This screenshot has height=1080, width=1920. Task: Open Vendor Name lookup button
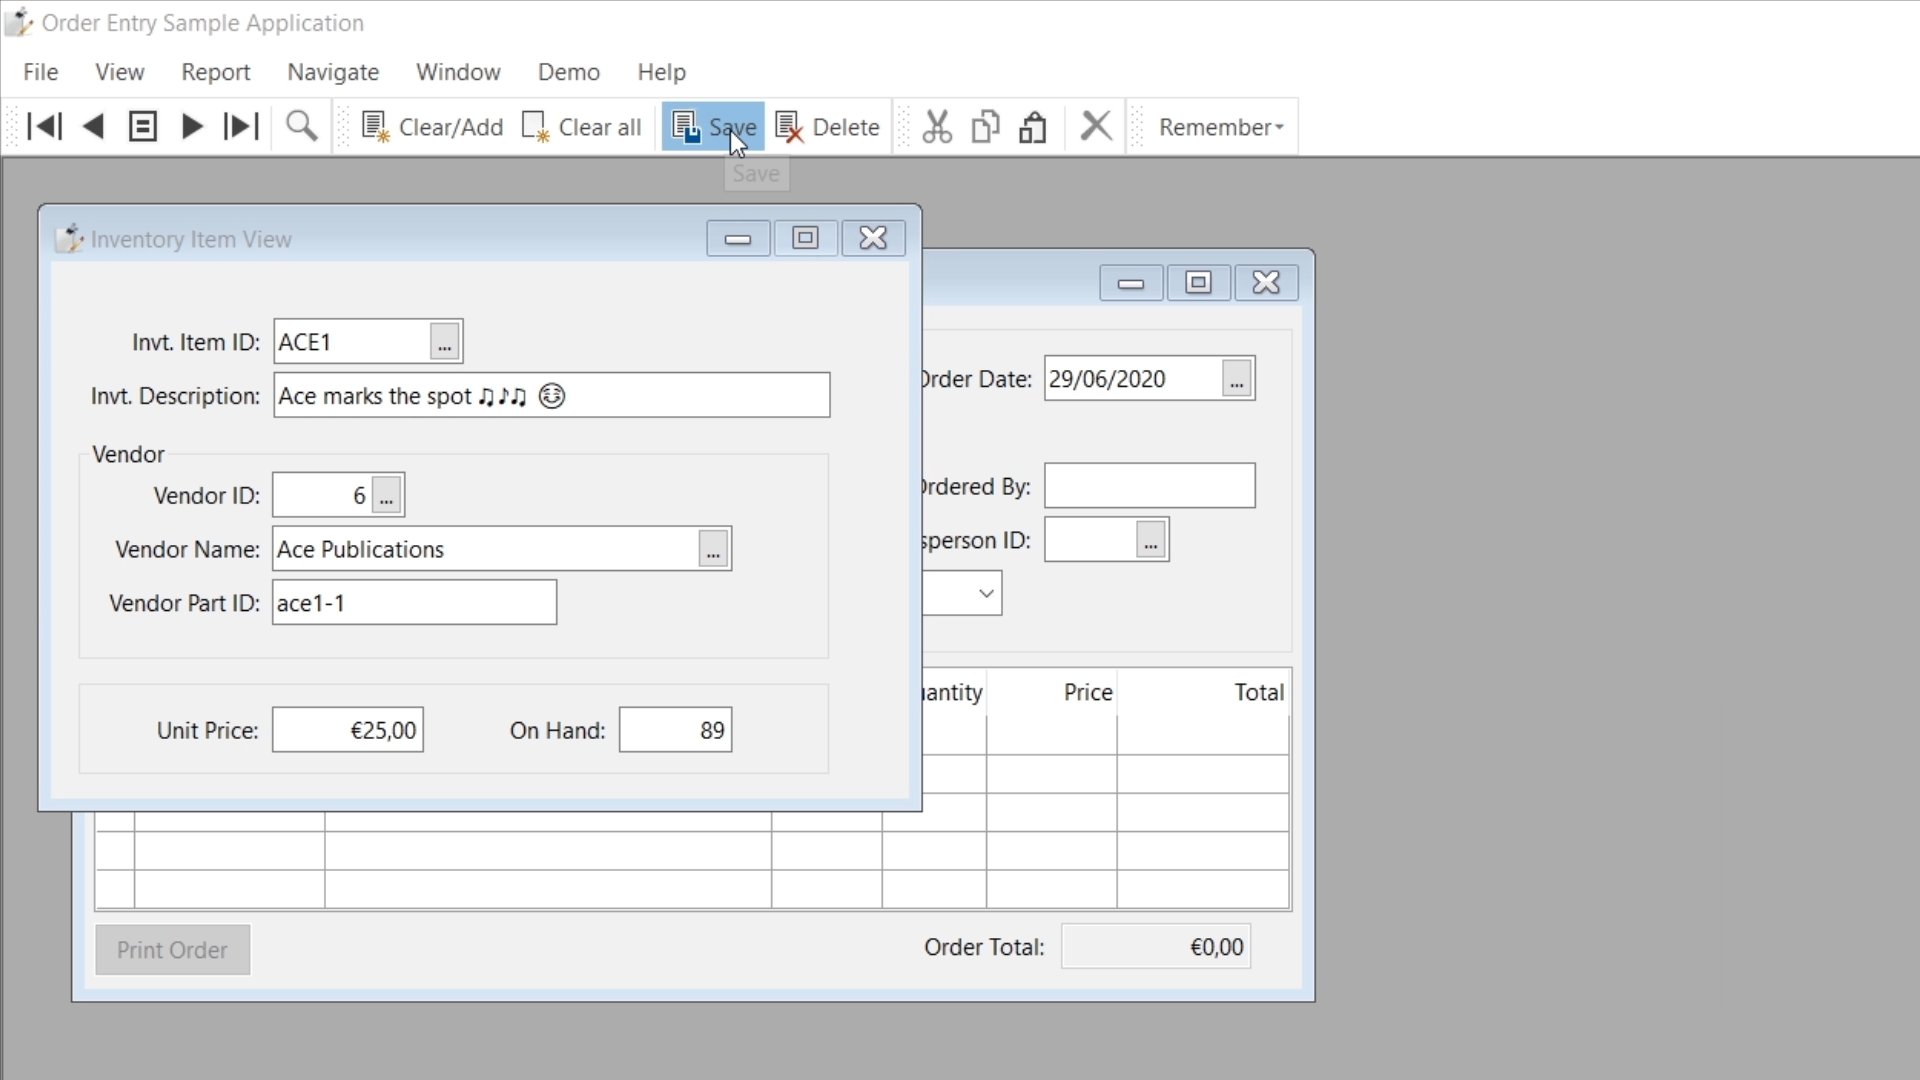(713, 549)
